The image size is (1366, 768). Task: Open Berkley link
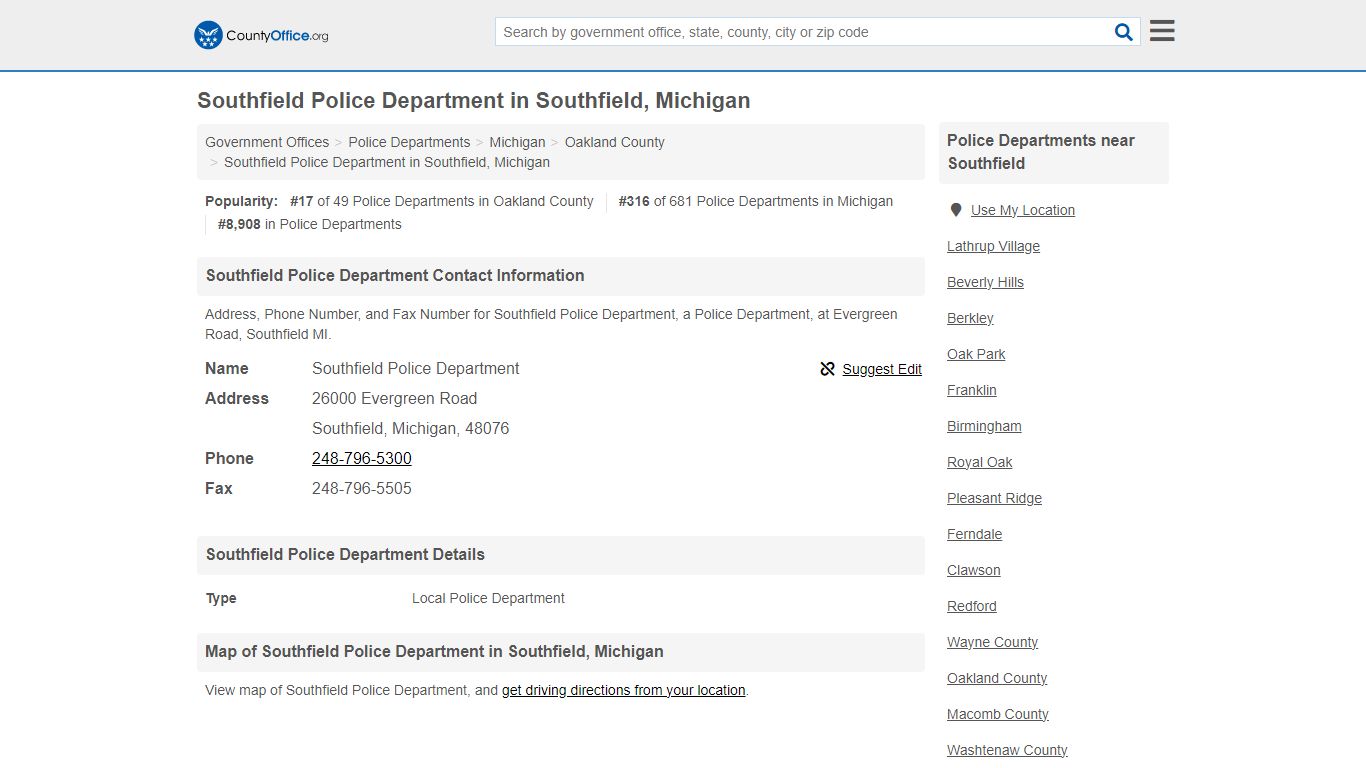click(x=970, y=318)
